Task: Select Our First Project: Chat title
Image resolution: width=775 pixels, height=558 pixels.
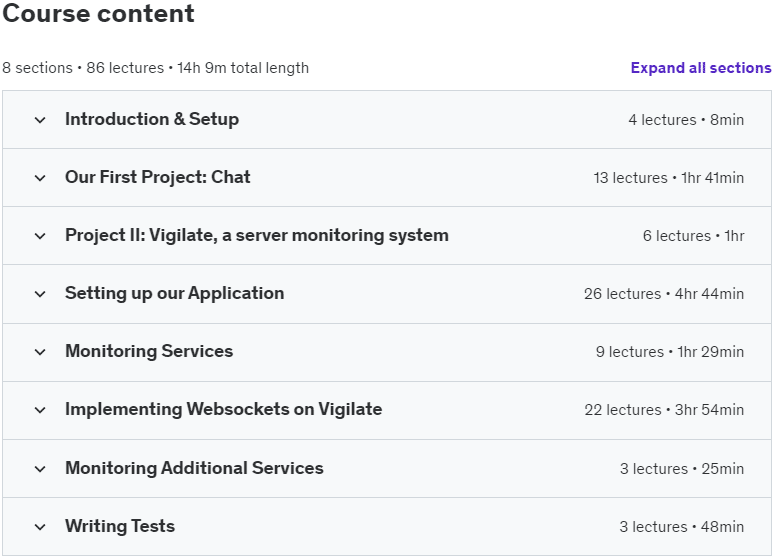Action: (x=158, y=177)
